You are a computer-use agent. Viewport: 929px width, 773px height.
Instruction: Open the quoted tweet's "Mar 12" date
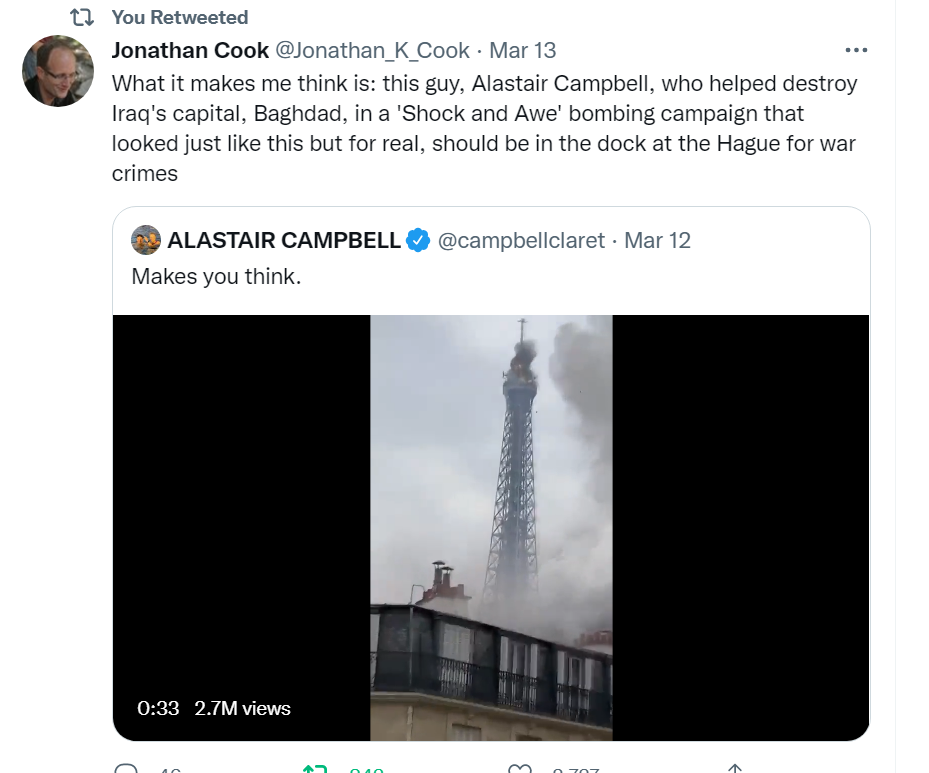(x=657, y=240)
